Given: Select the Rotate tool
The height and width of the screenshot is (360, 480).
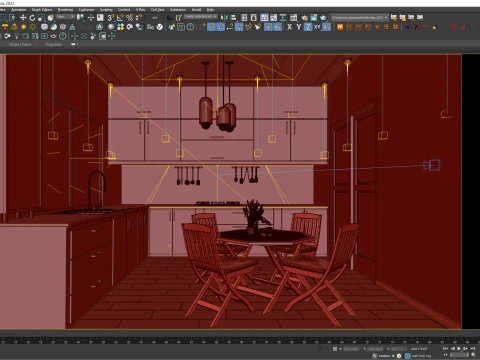Looking at the screenshot, I should pos(32,17).
